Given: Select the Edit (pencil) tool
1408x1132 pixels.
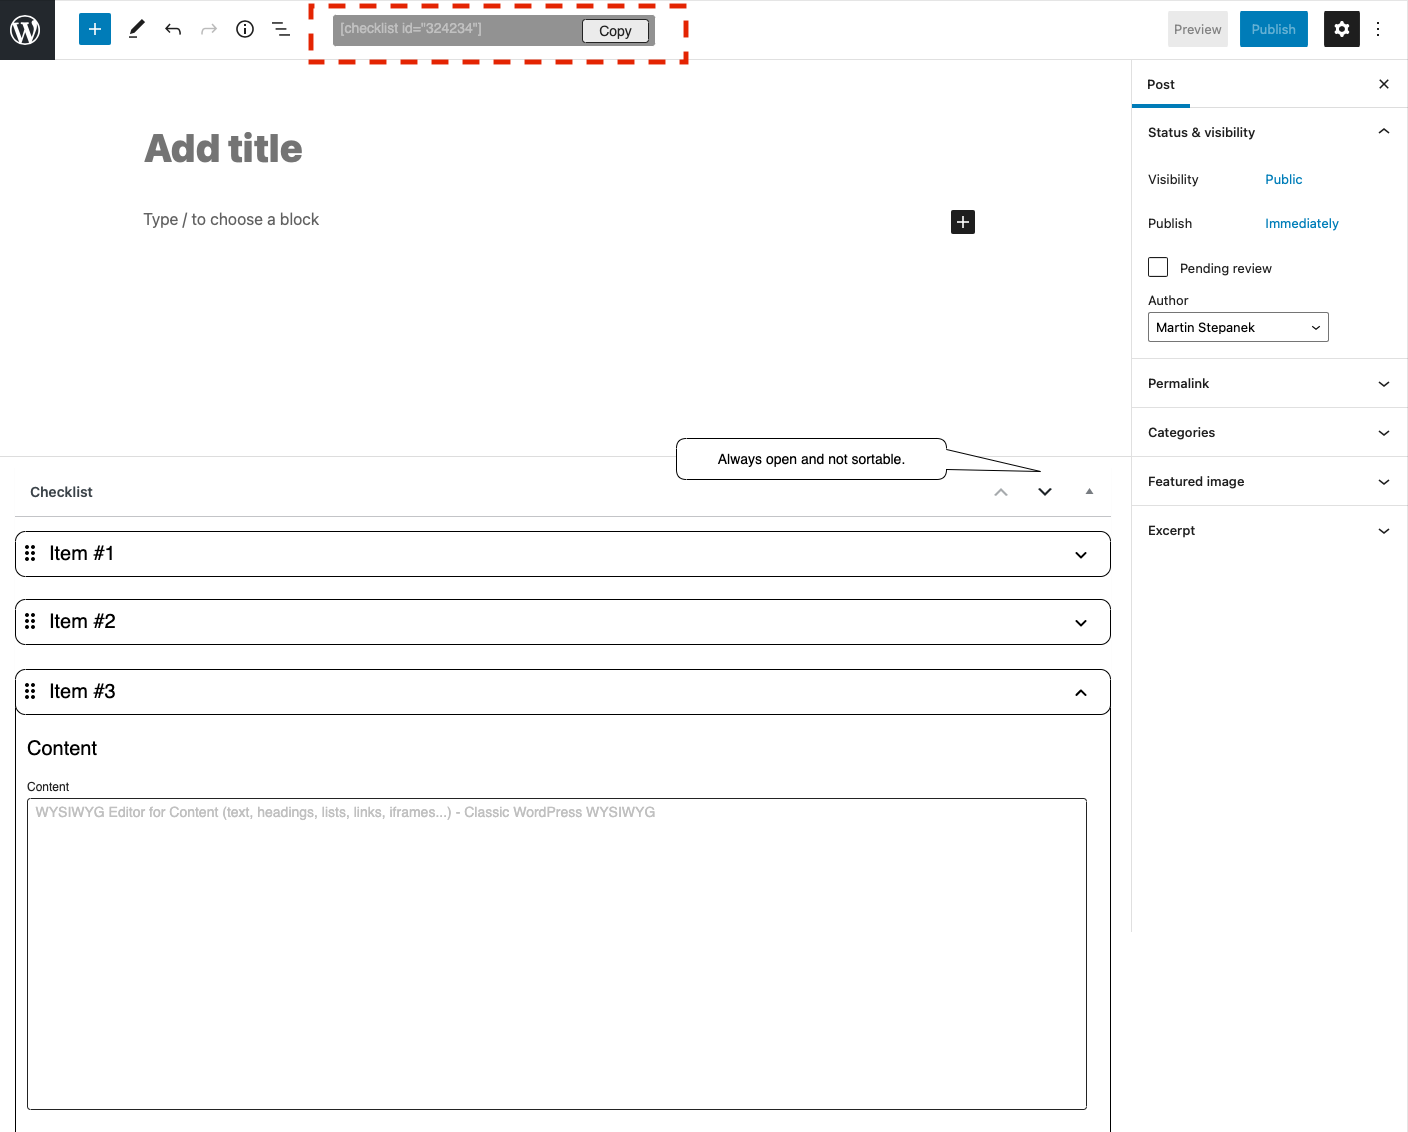Looking at the screenshot, I should (x=136, y=29).
